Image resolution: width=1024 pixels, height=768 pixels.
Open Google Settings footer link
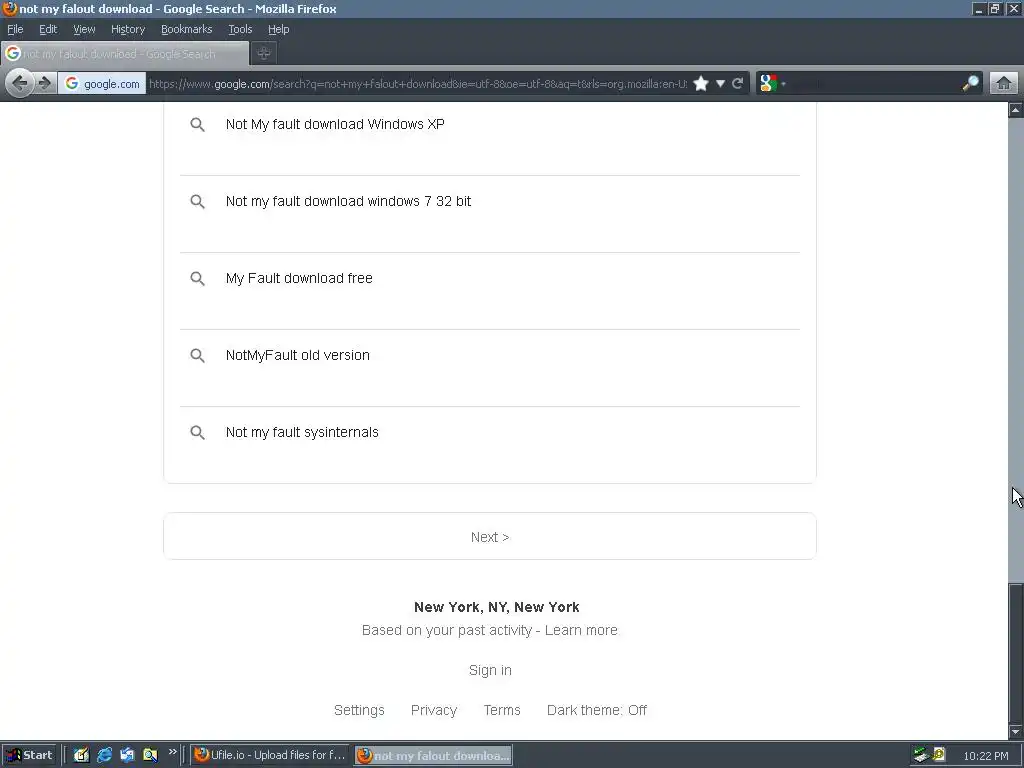[359, 710]
